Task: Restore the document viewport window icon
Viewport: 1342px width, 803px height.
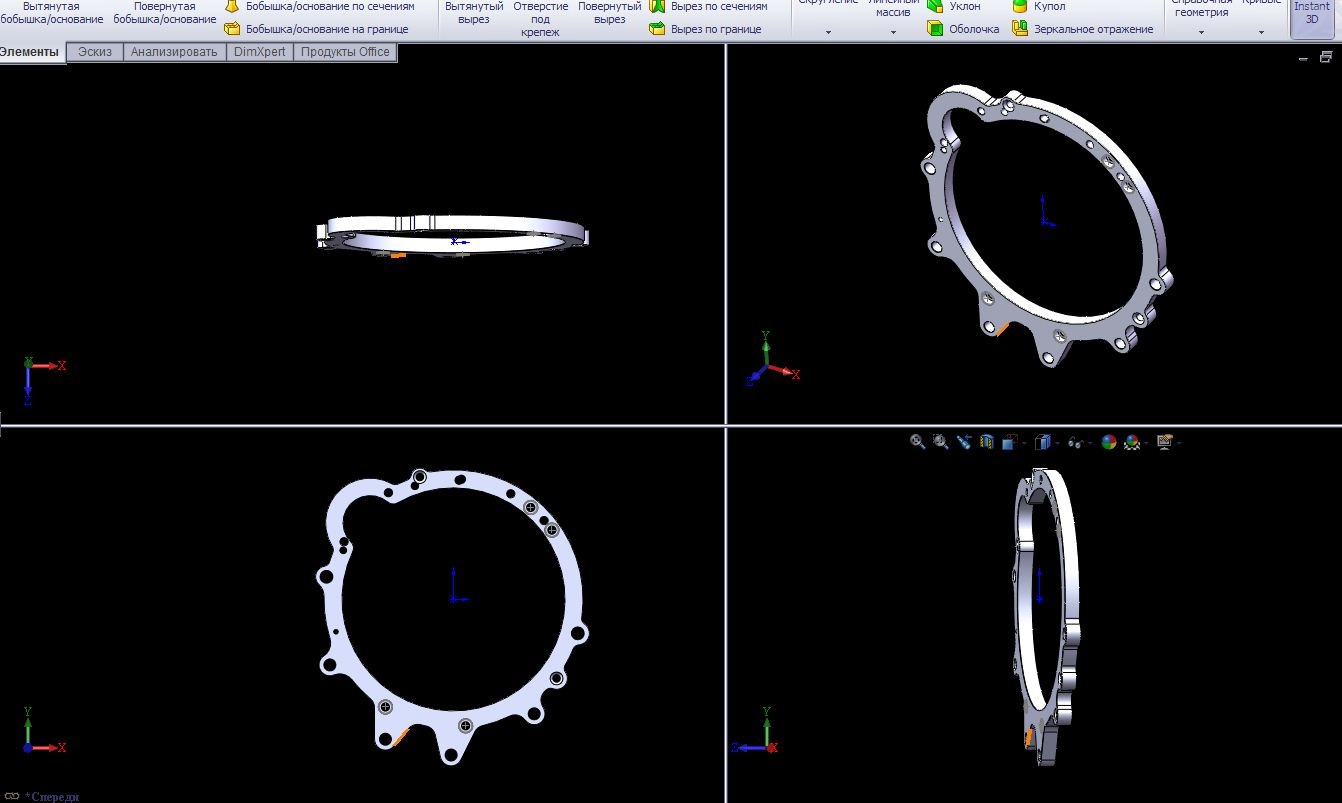Action: (x=1326, y=58)
